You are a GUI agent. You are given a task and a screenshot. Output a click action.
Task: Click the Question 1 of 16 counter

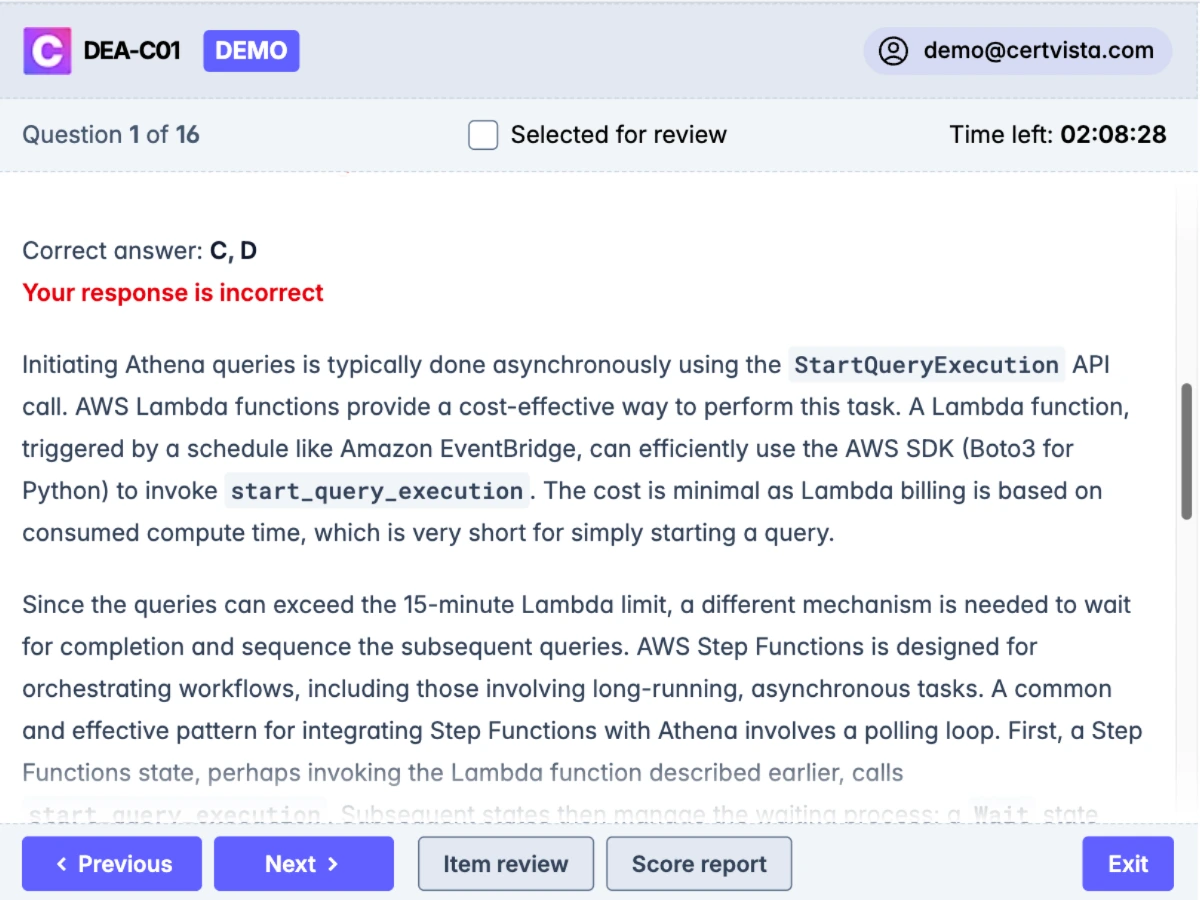(x=111, y=135)
